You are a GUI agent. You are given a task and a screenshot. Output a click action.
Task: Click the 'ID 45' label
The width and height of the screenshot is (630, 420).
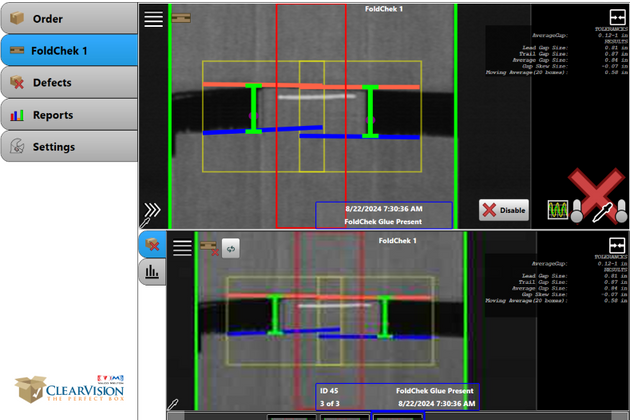[329, 390]
